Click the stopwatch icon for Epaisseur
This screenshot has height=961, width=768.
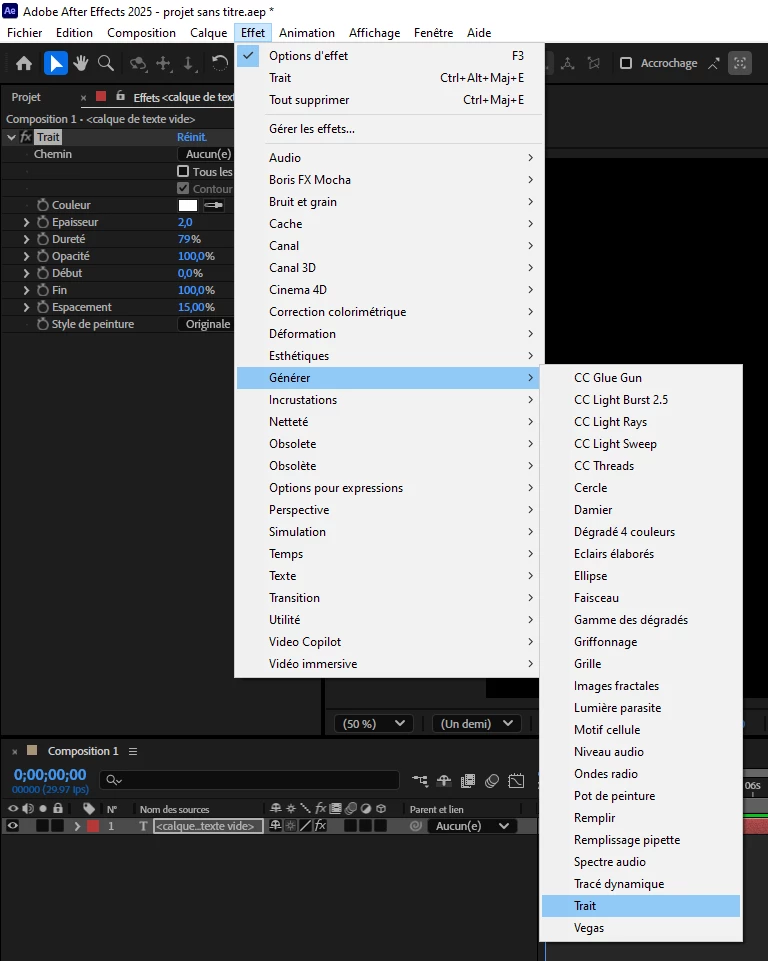pyautogui.click(x=43, y=222)
